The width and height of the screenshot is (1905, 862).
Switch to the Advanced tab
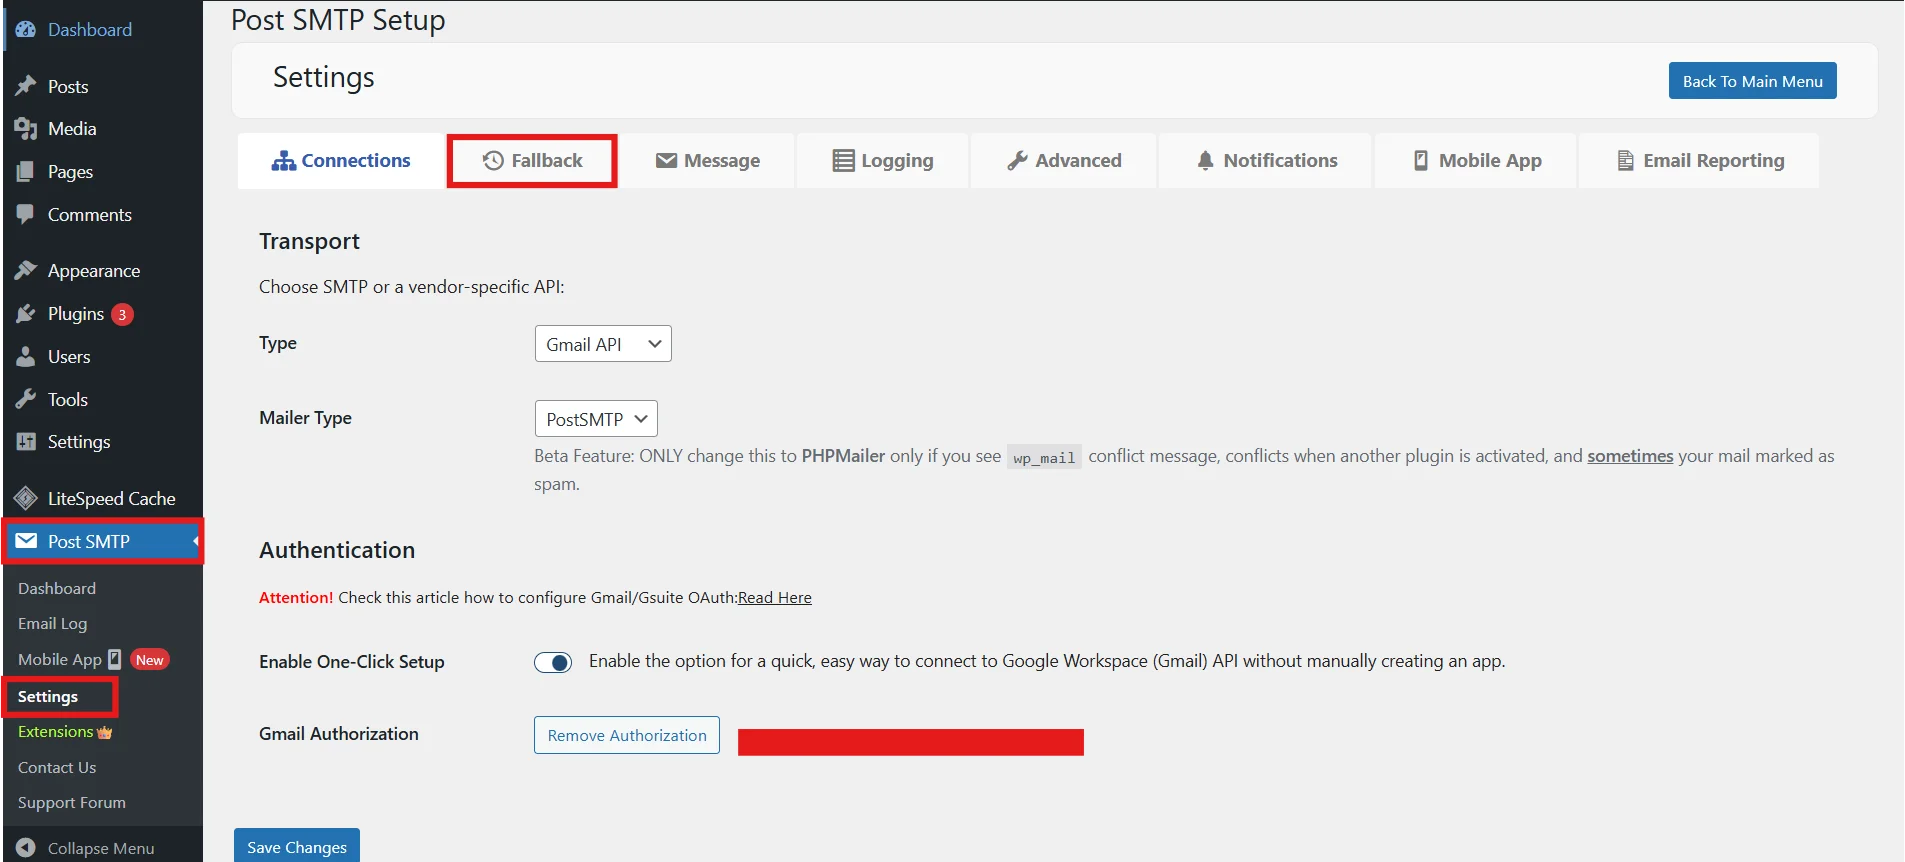pos(1064,161)
